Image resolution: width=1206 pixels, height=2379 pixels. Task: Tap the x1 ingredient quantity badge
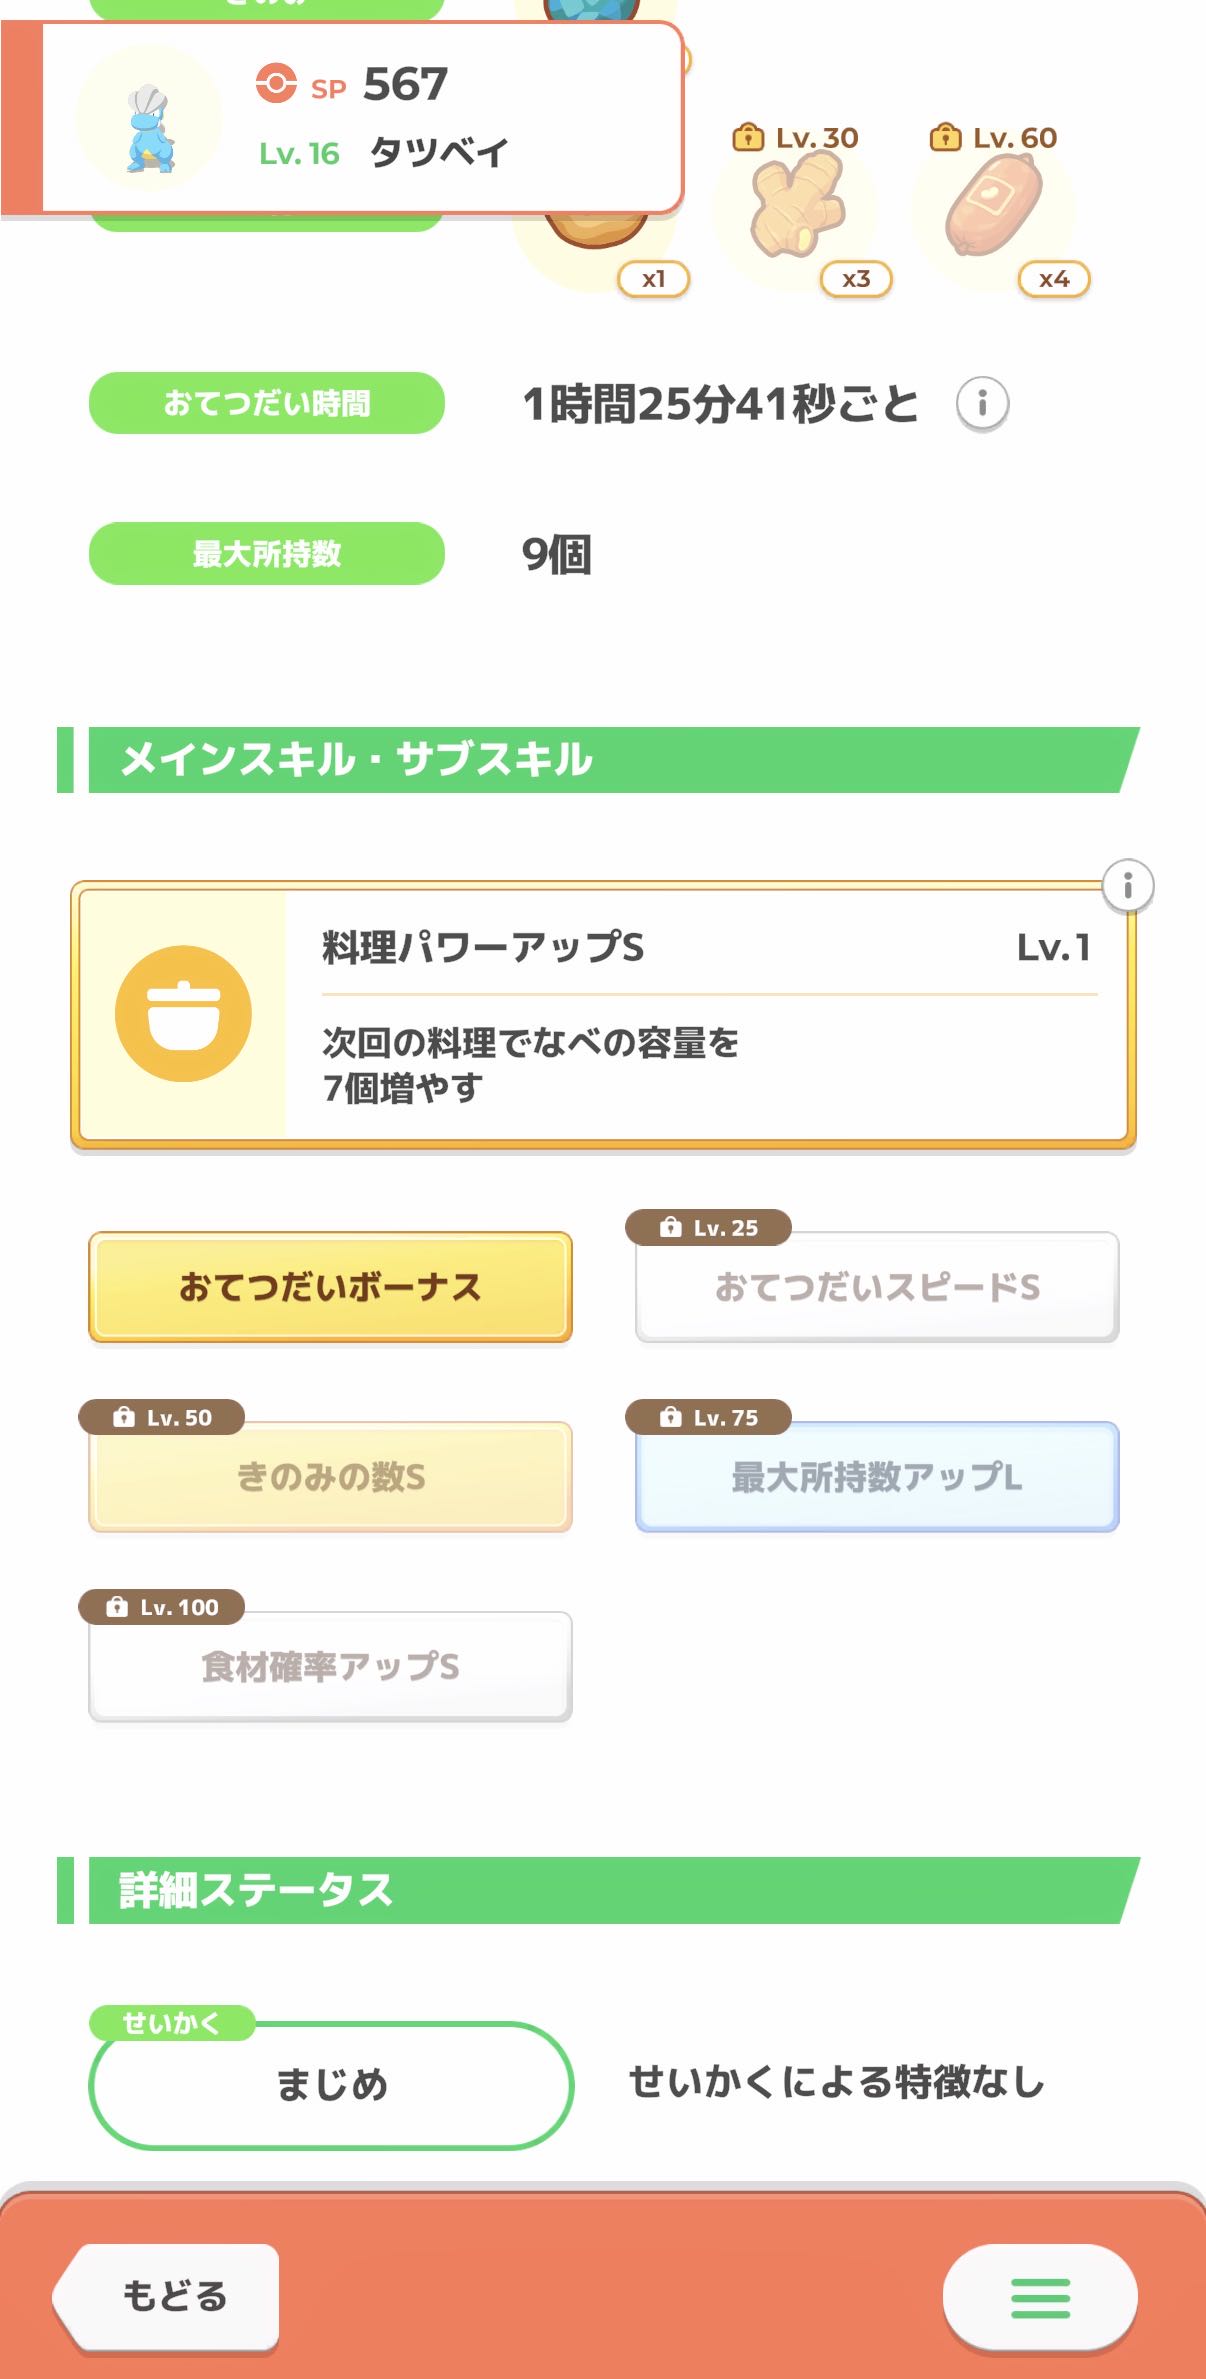[653, 279]
